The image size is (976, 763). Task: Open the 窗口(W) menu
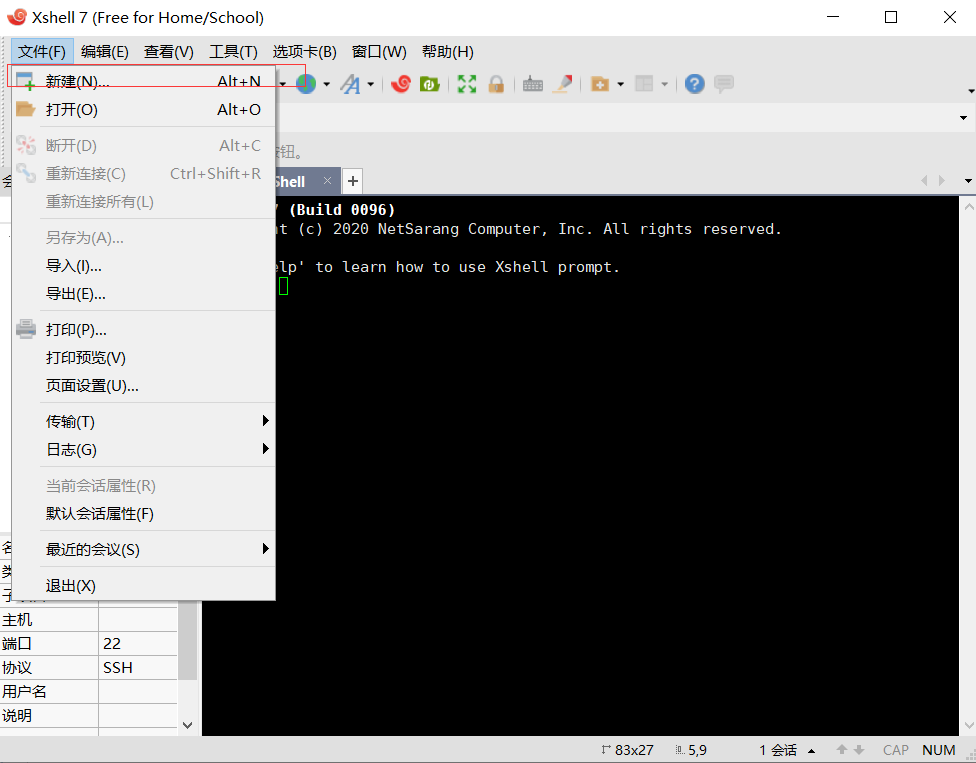pyautogui.click(x=379, y=52)
